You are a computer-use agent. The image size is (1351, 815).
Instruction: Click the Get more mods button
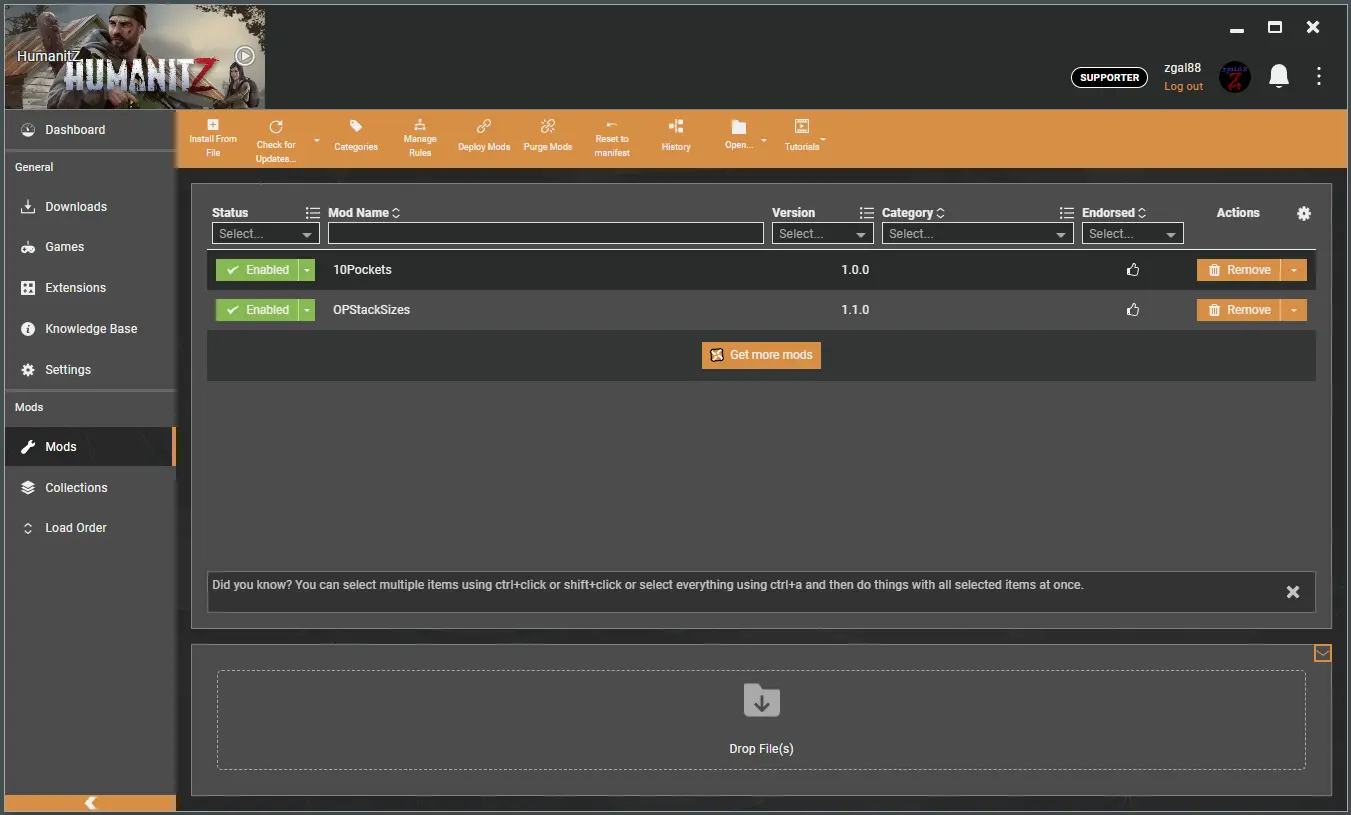coord(761,355)
